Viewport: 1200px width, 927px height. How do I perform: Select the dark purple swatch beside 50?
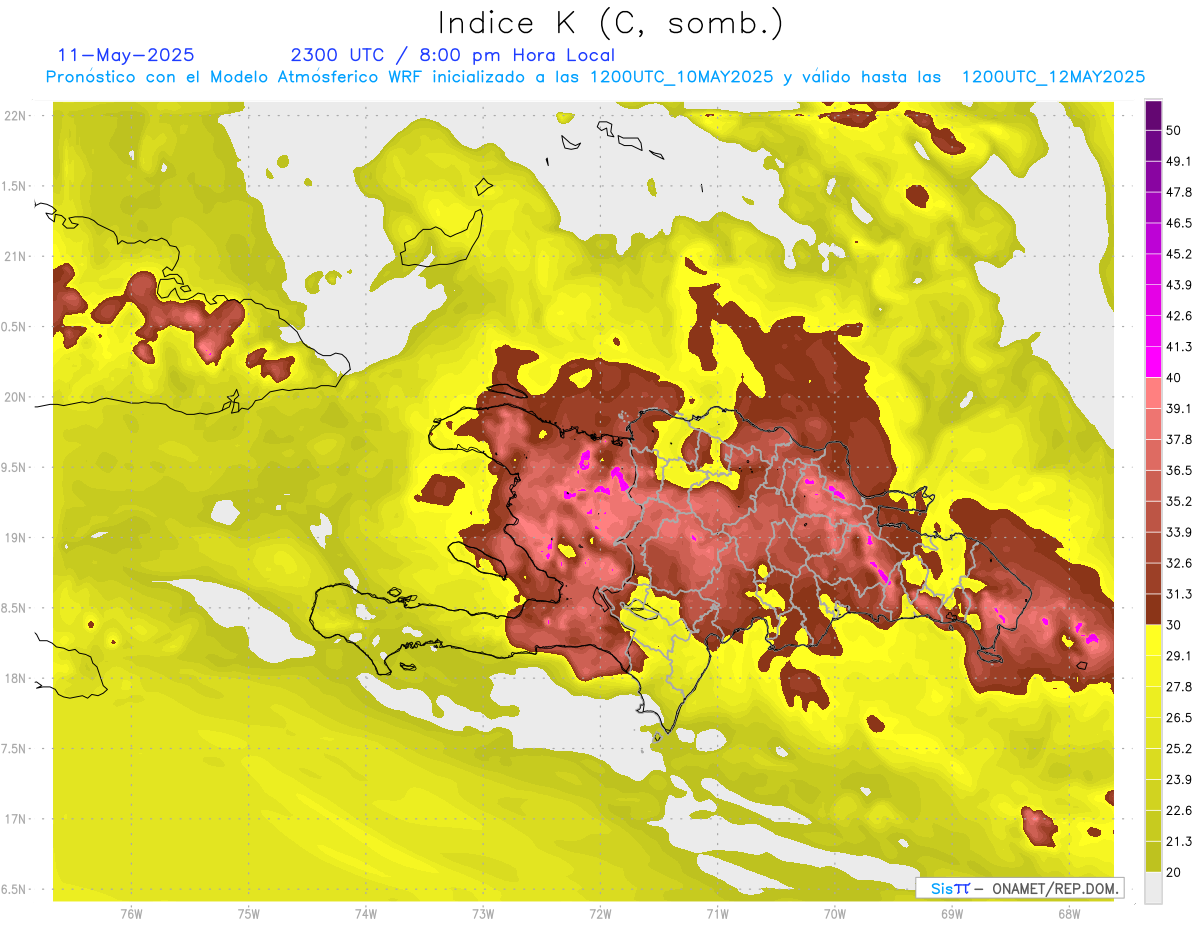pyautogui.click(x=1153, y=117)
